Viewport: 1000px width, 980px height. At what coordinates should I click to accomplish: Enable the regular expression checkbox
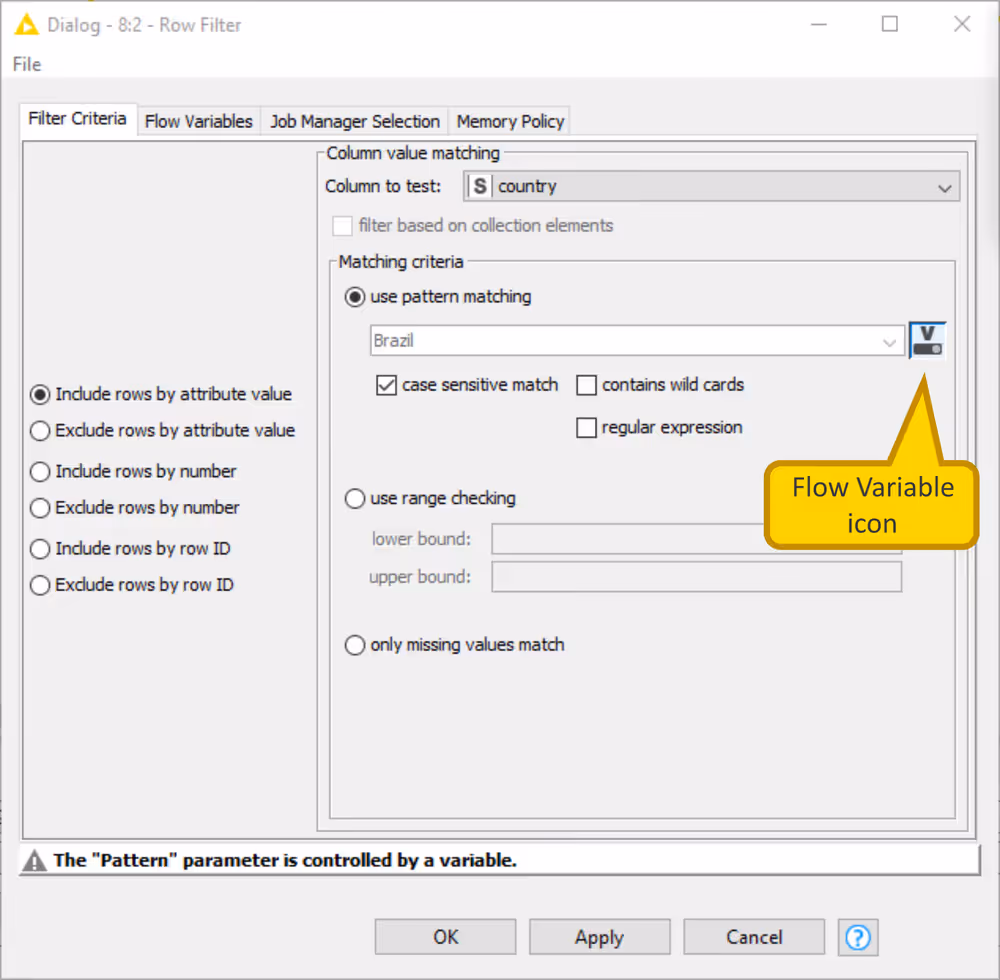[587, 427]
